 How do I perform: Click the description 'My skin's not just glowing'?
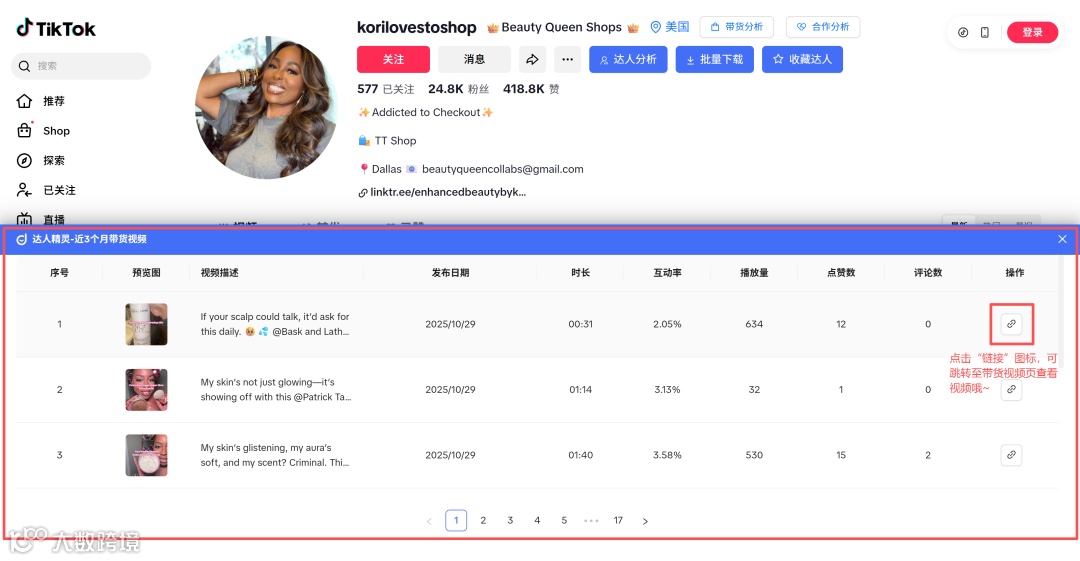coord(276,389)
